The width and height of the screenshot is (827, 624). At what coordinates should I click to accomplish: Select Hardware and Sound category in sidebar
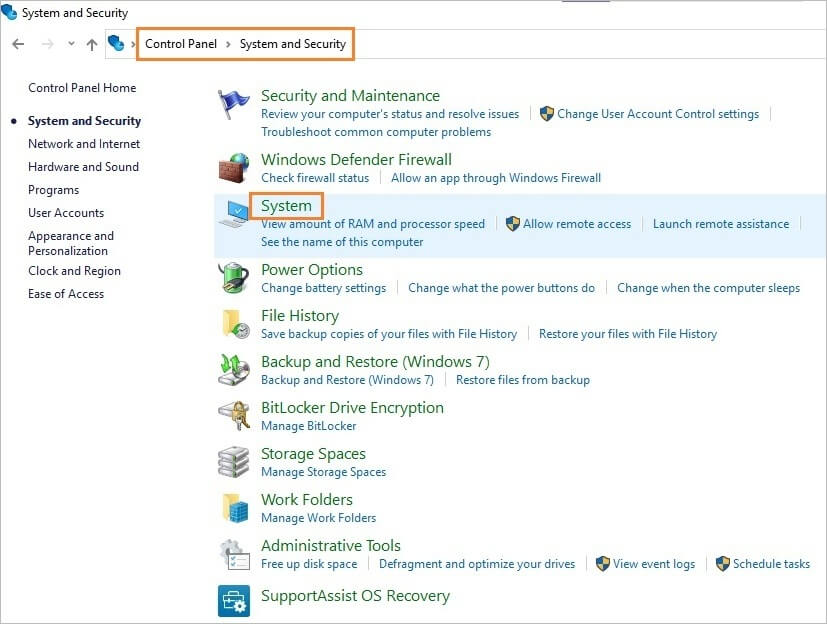(83, 167)
